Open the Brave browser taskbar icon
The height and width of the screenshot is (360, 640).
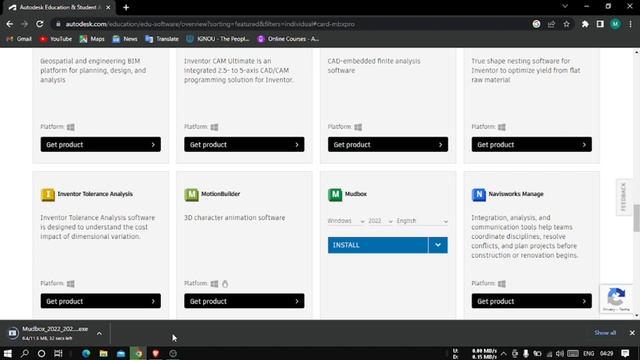coord(156,353)
